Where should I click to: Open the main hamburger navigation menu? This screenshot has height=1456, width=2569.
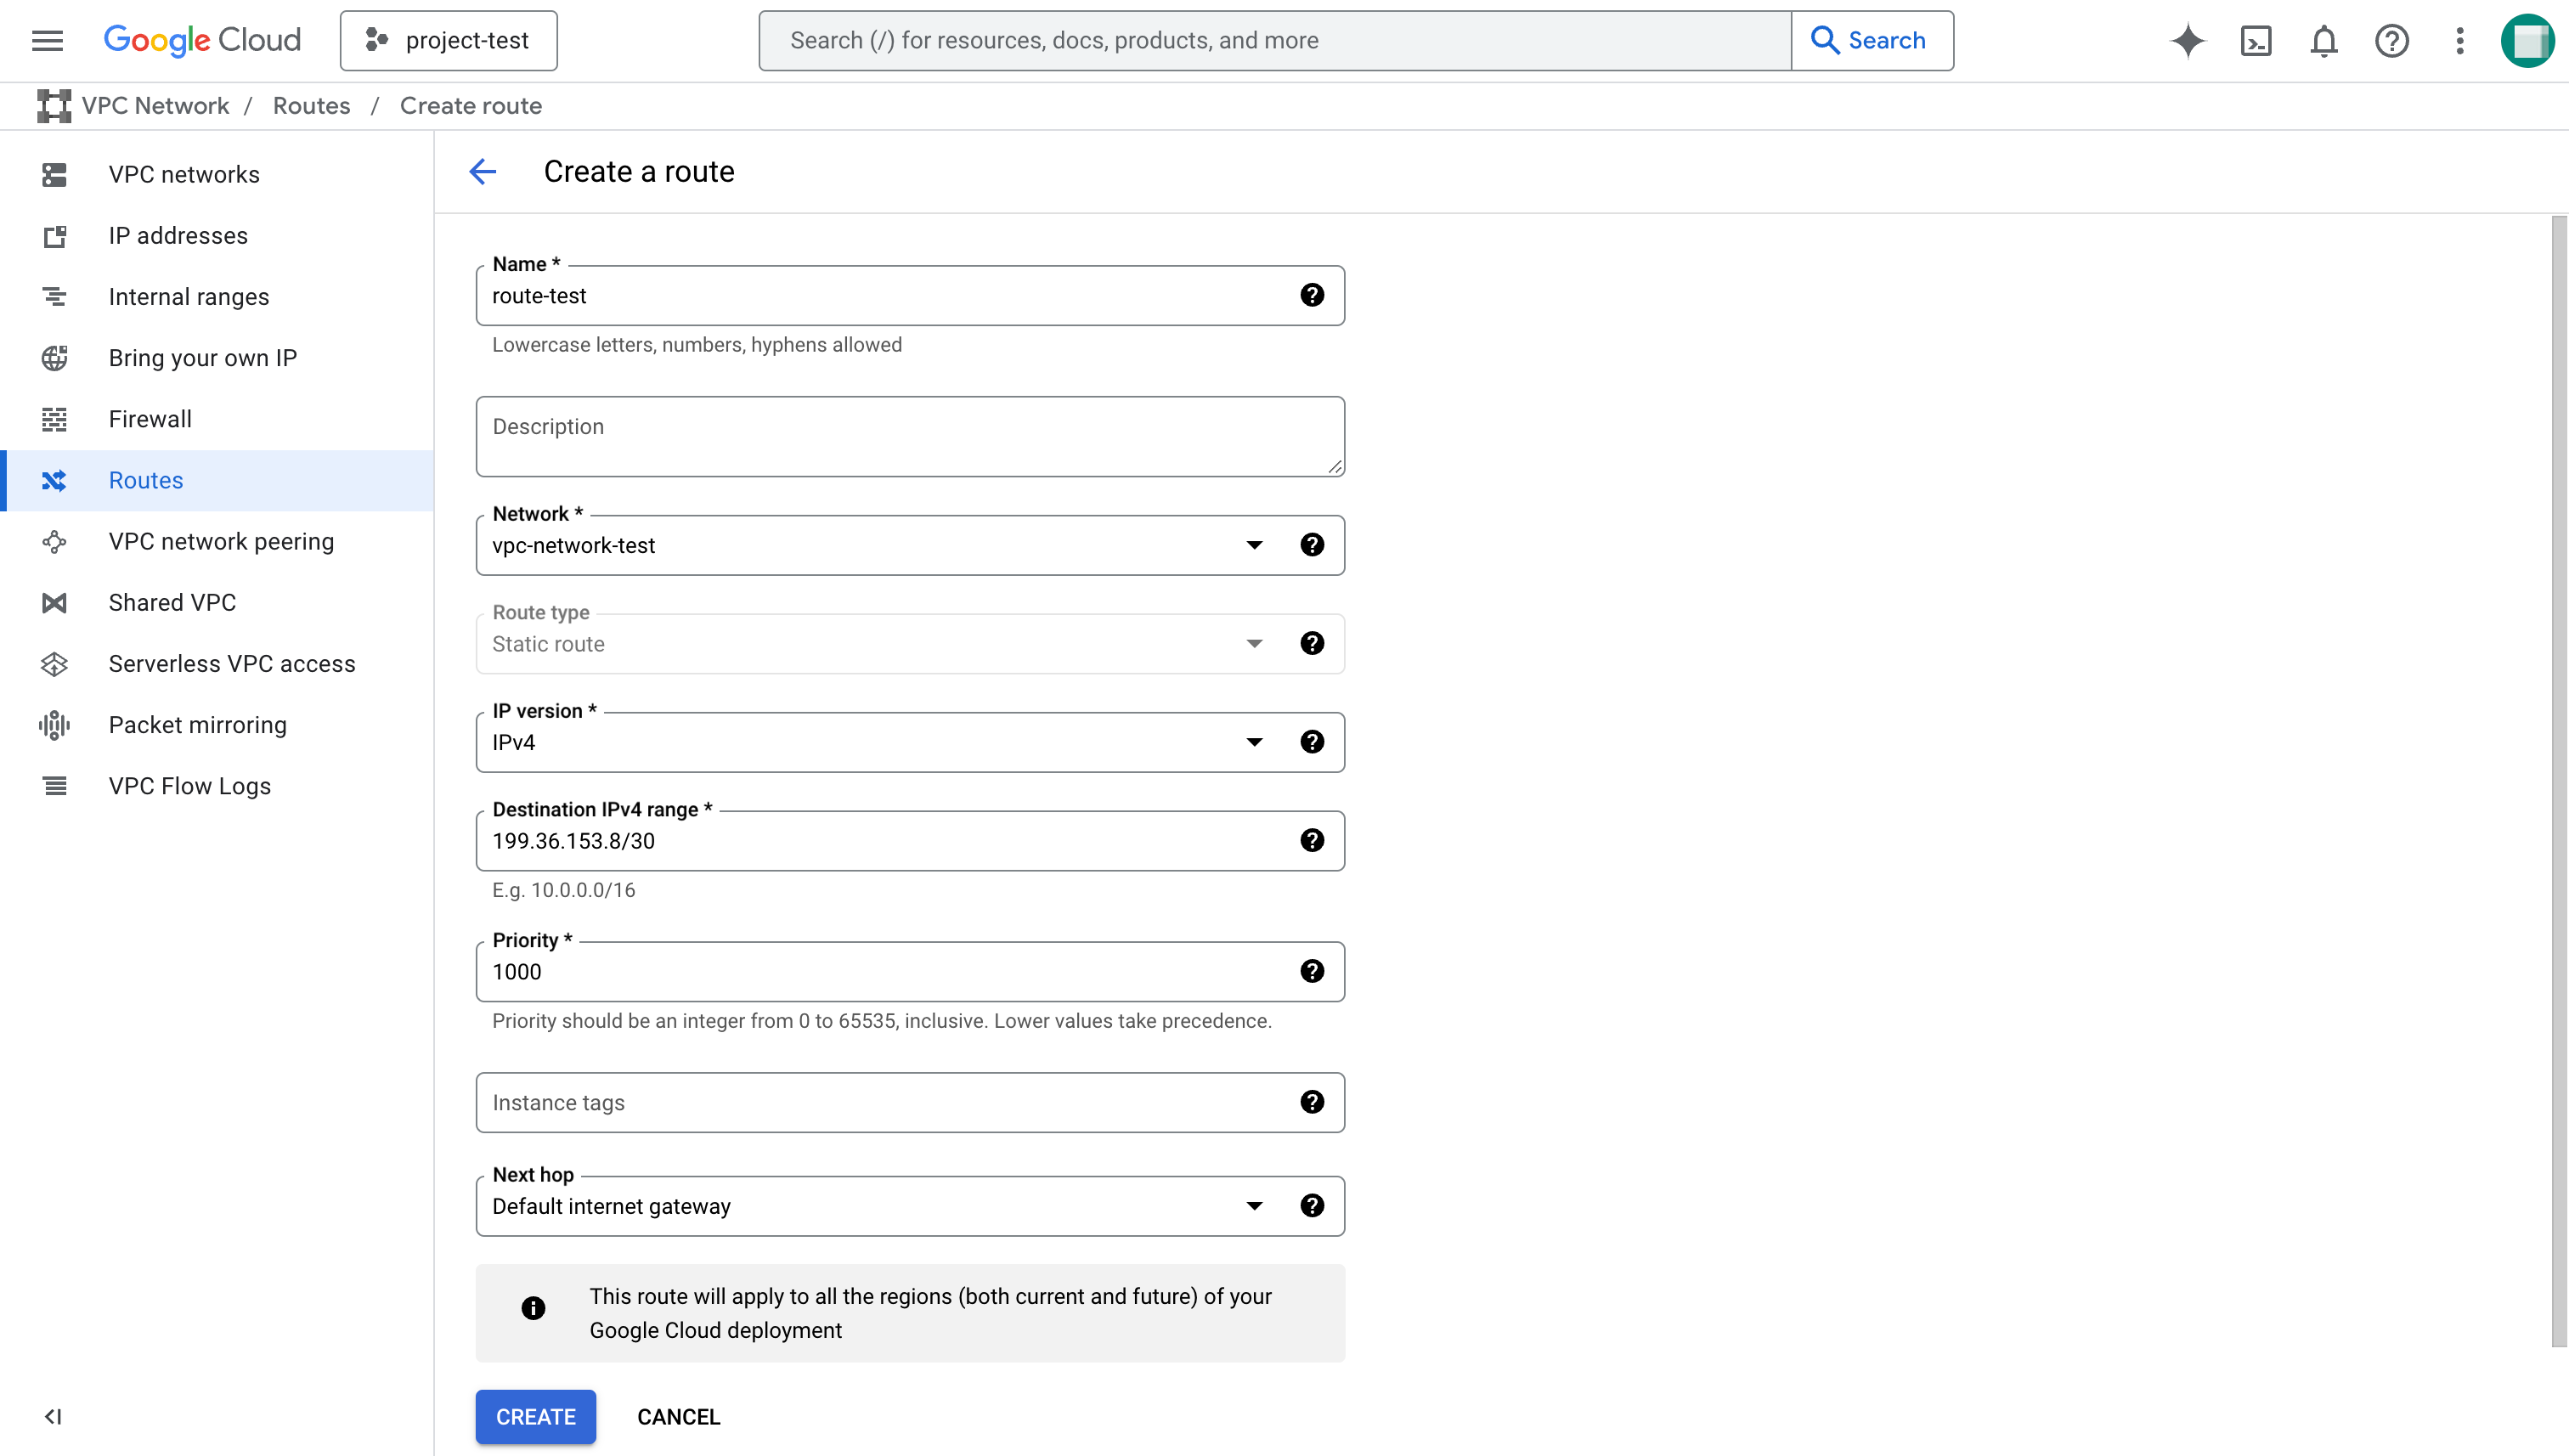click(x=47, y=41)
